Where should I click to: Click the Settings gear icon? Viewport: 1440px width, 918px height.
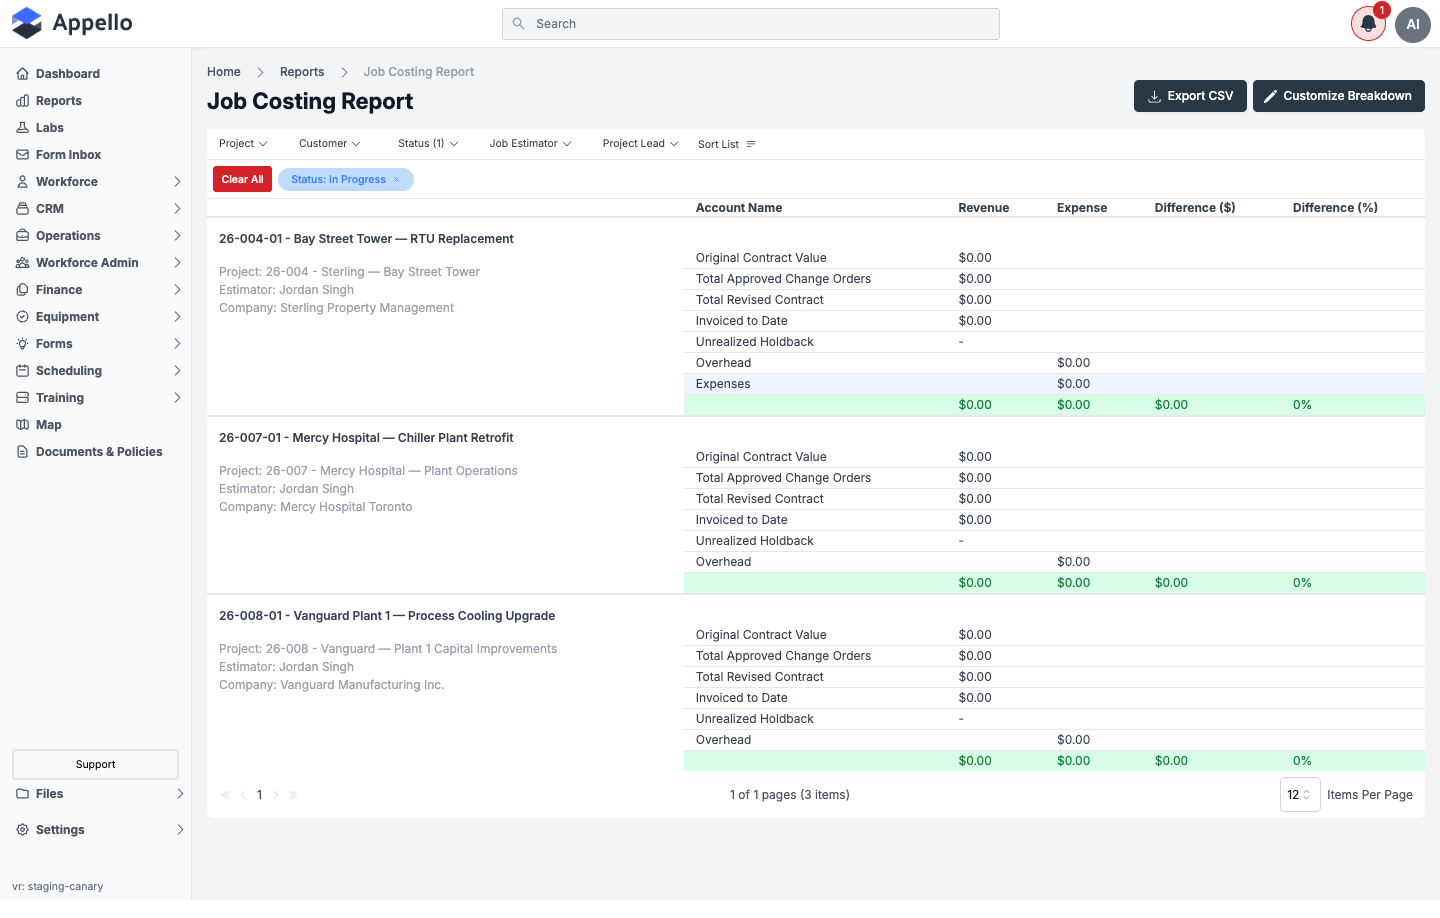pos(22,830)
